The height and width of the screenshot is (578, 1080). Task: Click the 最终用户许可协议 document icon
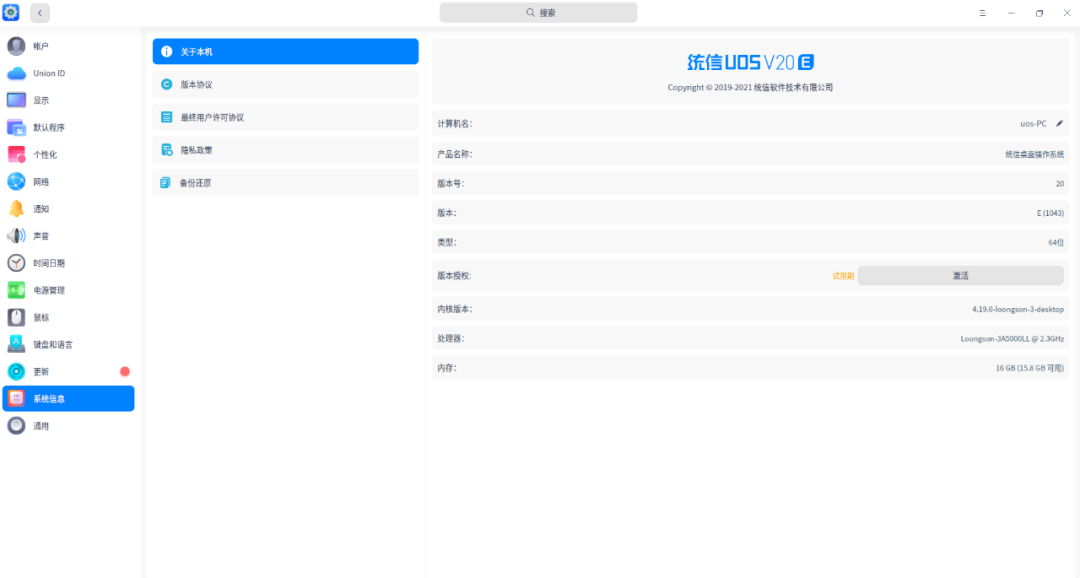[166, 117]
